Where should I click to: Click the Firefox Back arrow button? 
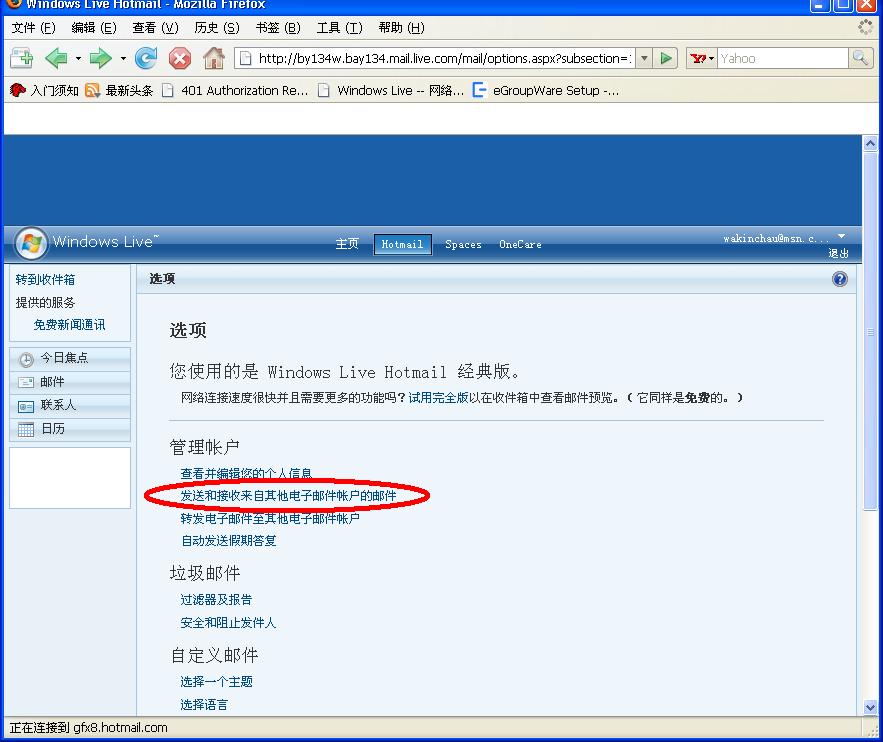point(56,58)
